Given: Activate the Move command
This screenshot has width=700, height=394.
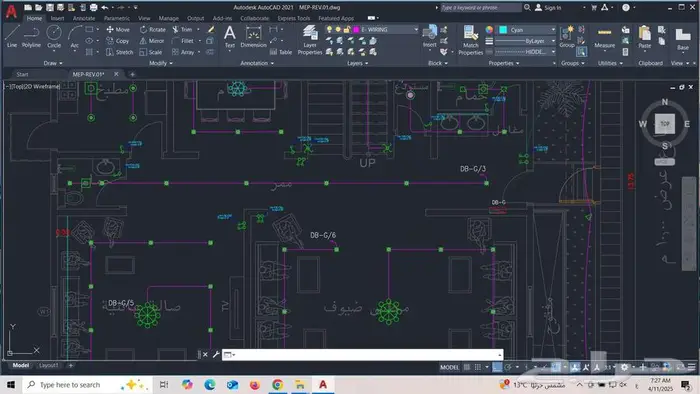Looking at the screenshot, I should (x=118, y=29).
